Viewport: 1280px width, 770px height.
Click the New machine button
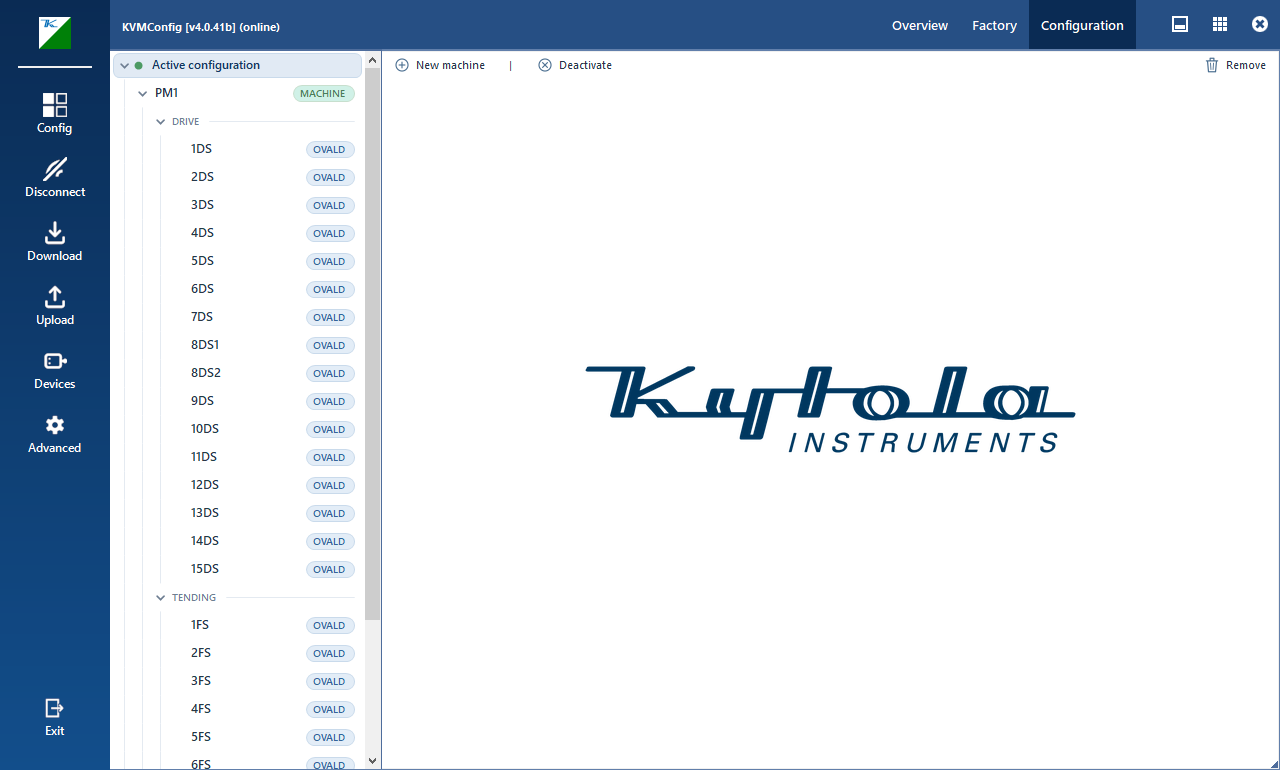point(440,65)
